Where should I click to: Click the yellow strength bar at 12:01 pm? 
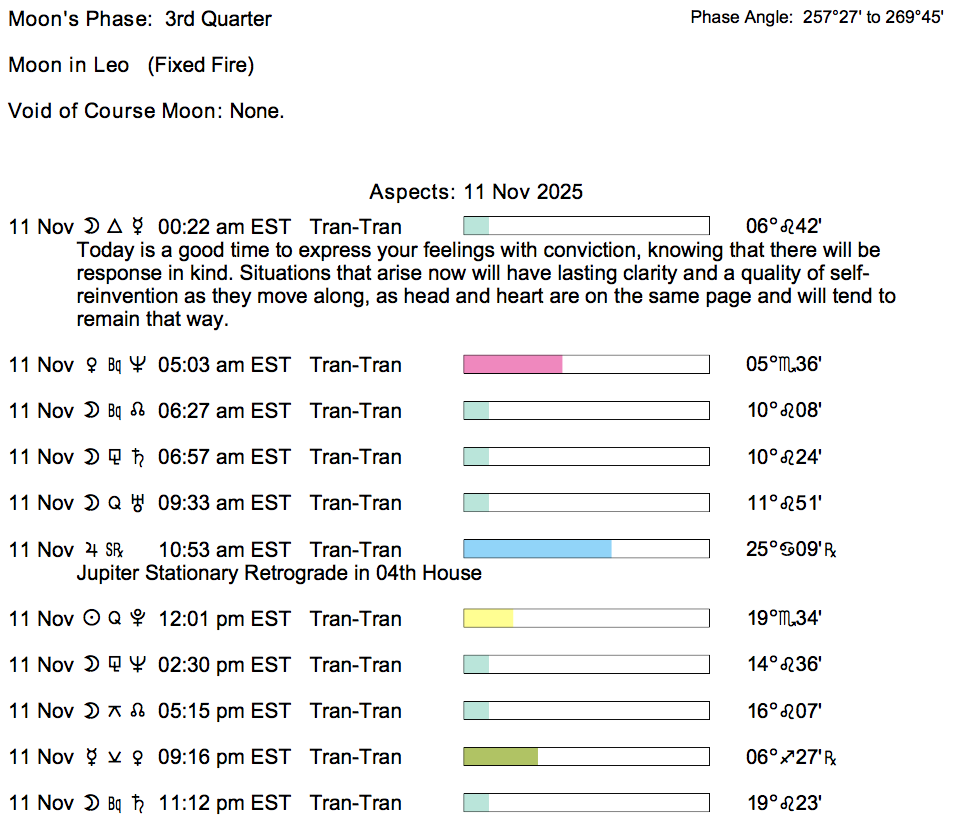[x=488, y=619]
